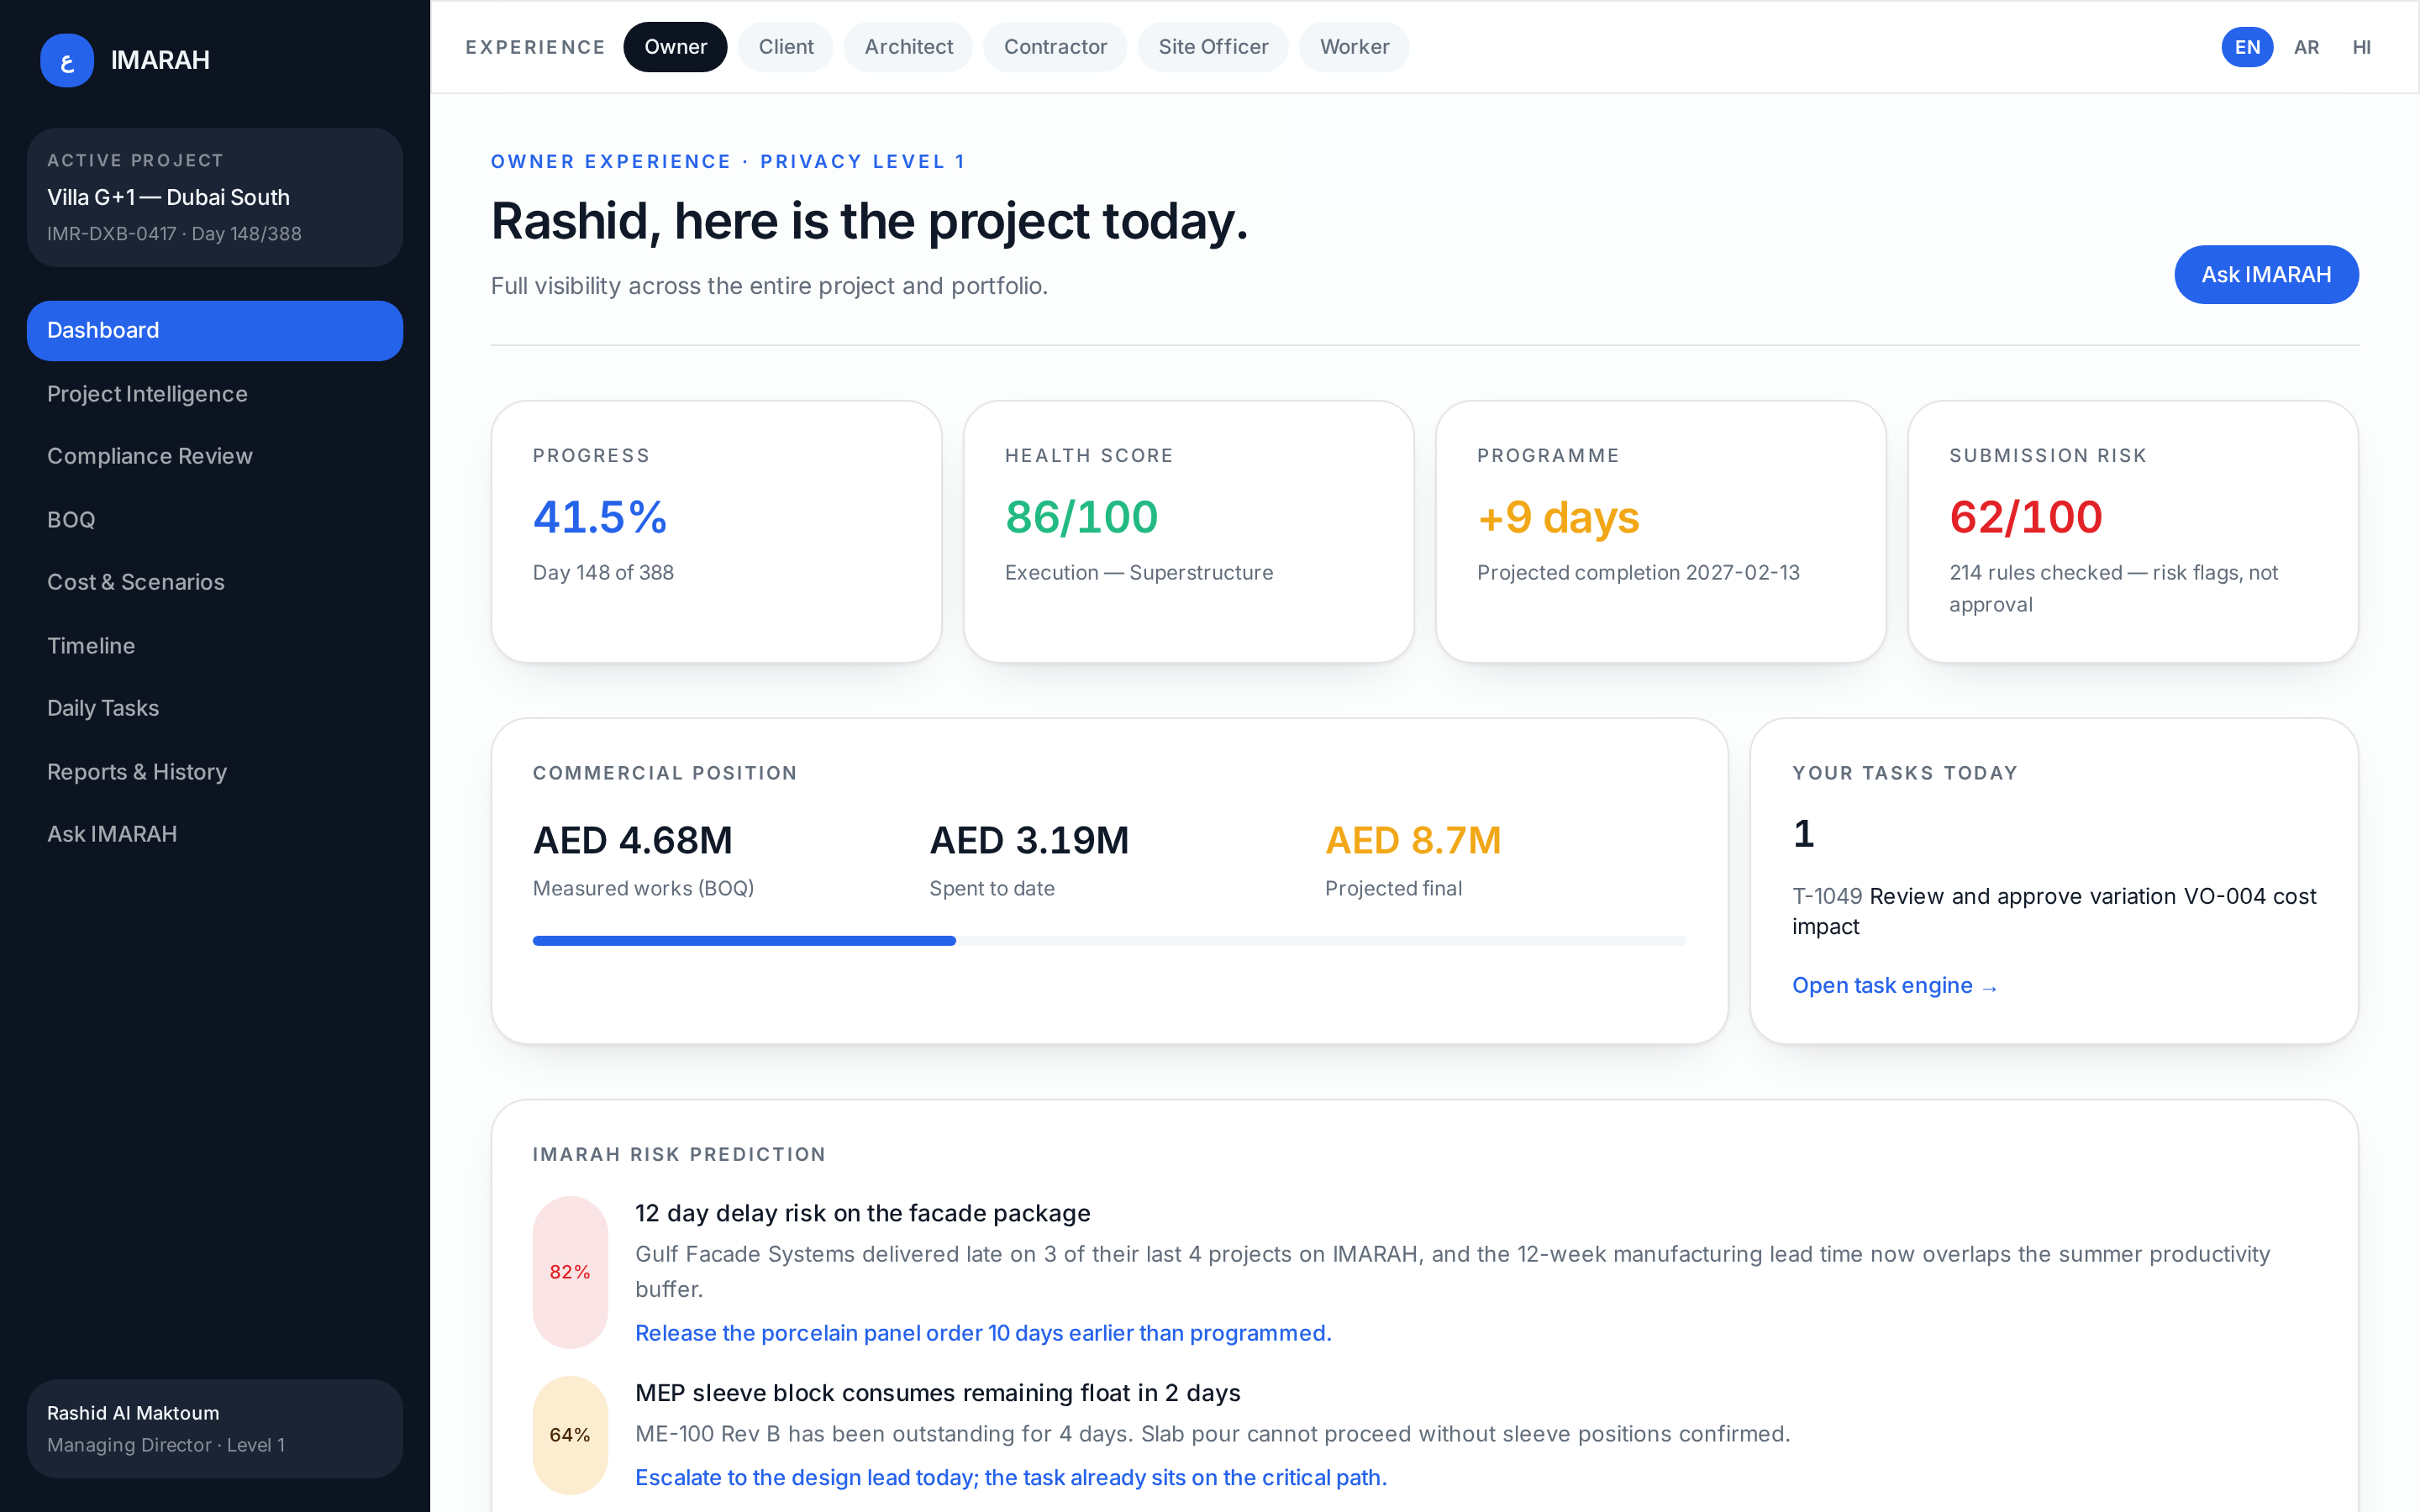Switch to Client experience
The image size is (2420, 1512).
(786, 47)
